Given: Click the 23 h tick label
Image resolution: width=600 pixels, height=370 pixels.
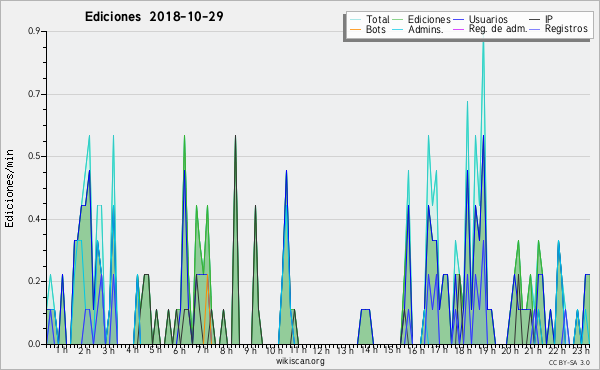Looking at the screenshot, I should point(580,350).
